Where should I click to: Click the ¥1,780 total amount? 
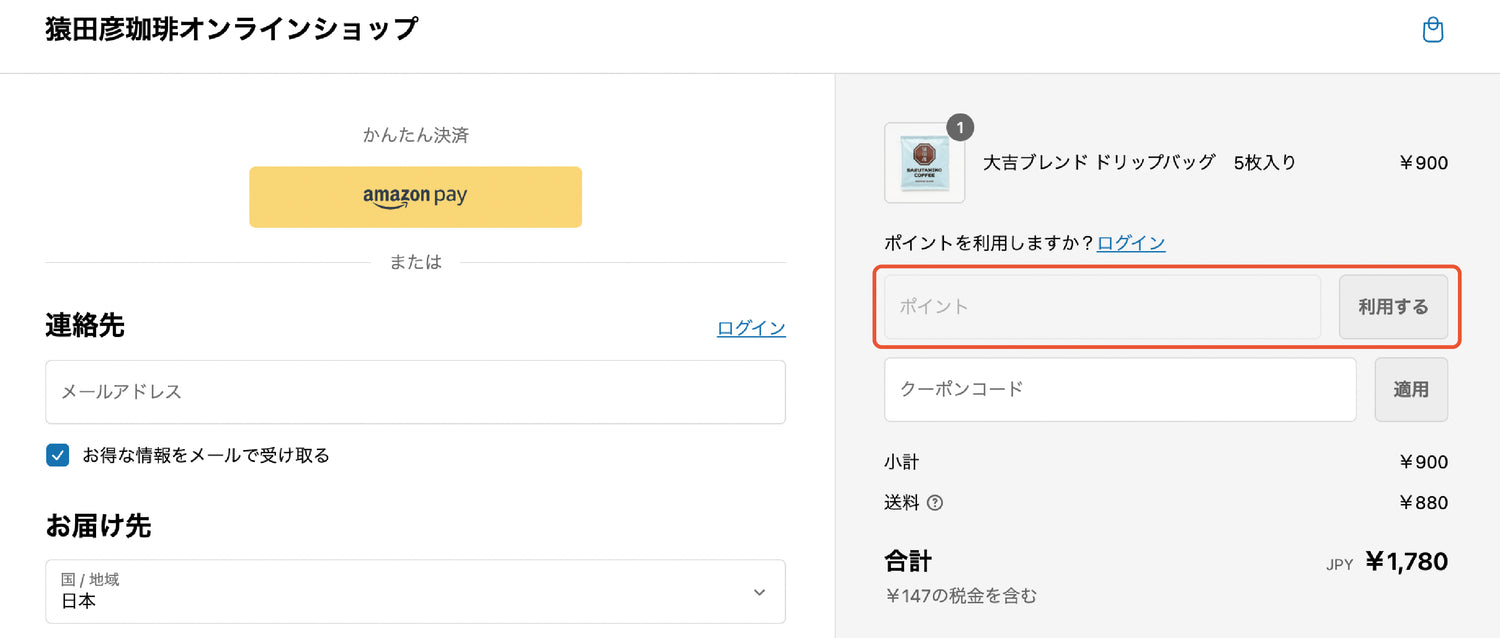point(1406,562)
